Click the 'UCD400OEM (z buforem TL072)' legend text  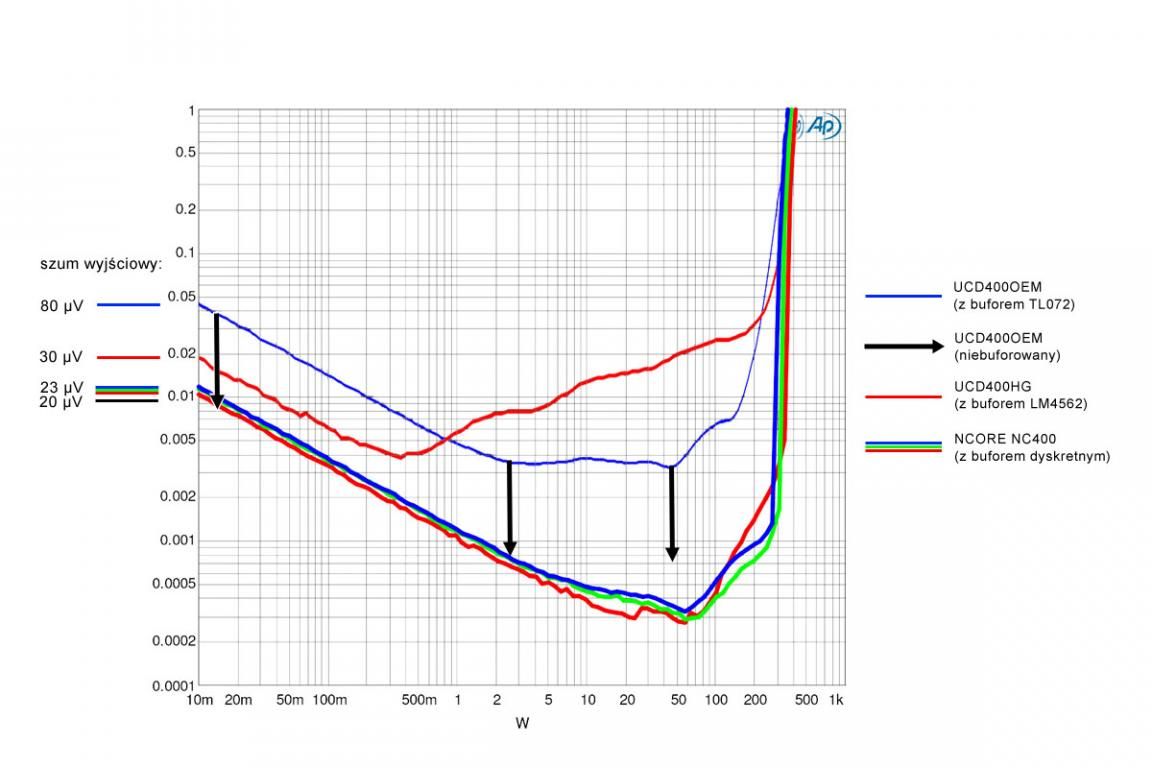coord(1014,295)
